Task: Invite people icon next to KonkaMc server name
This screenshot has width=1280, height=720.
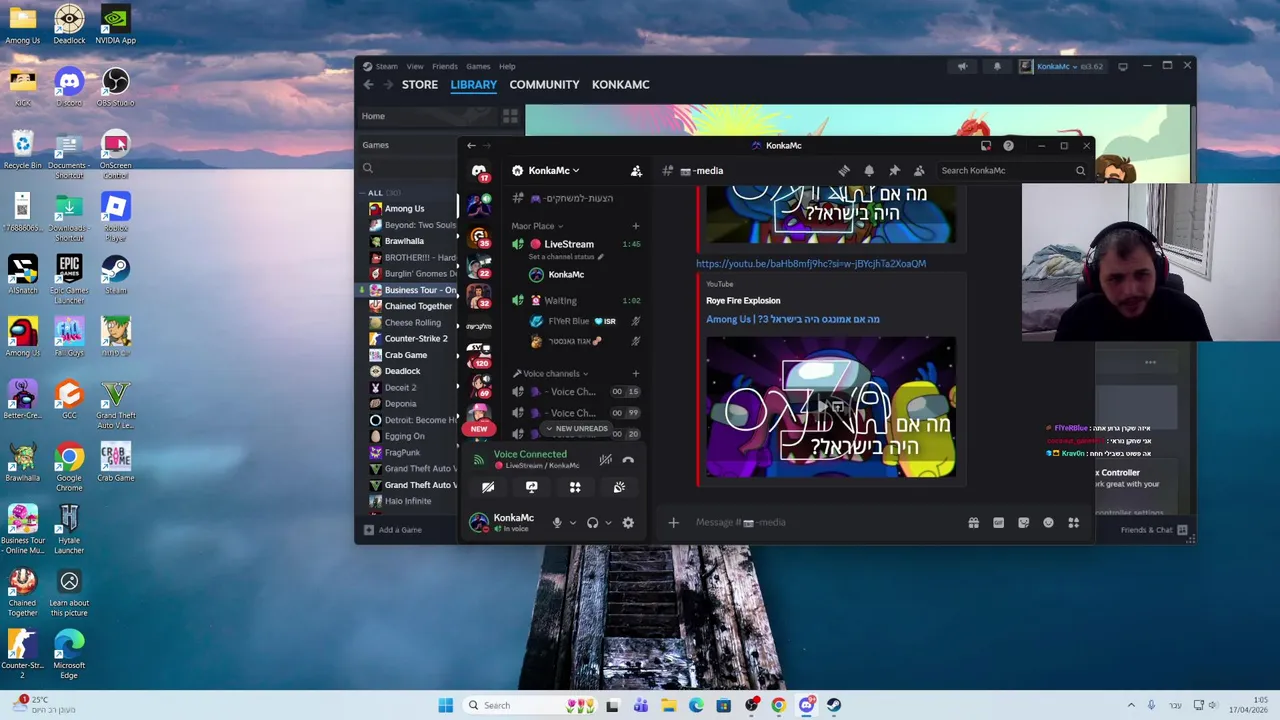Action: click(636, 171)
